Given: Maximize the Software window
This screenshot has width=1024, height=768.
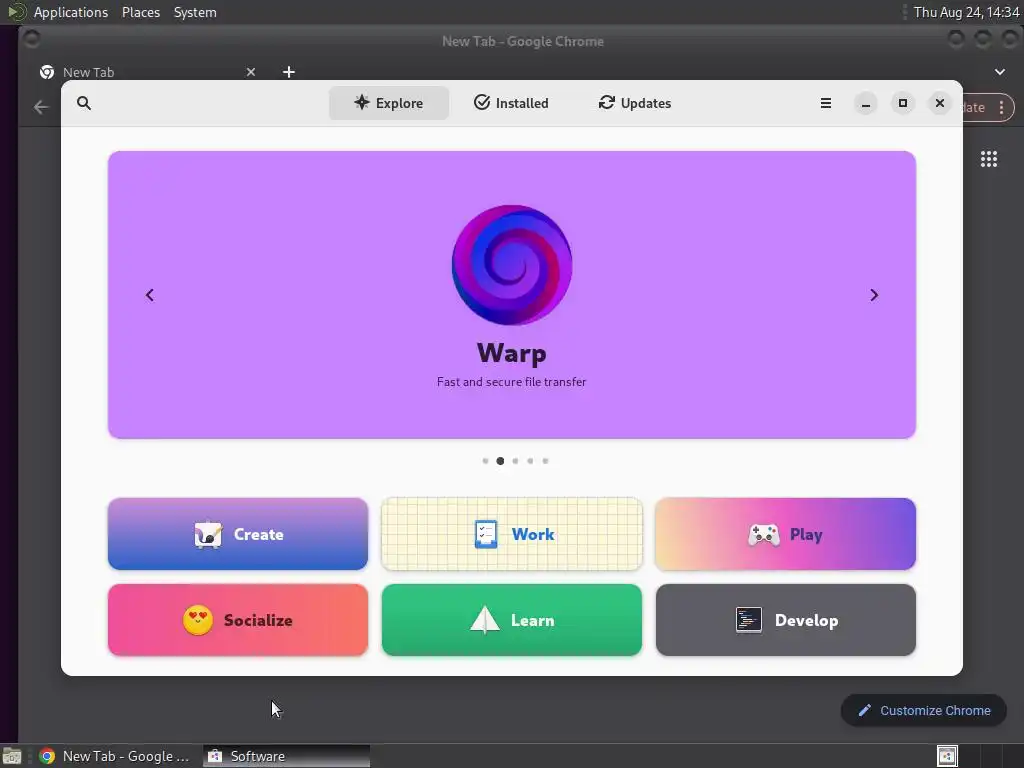Looking at the screenshot, I should (903, 103).
